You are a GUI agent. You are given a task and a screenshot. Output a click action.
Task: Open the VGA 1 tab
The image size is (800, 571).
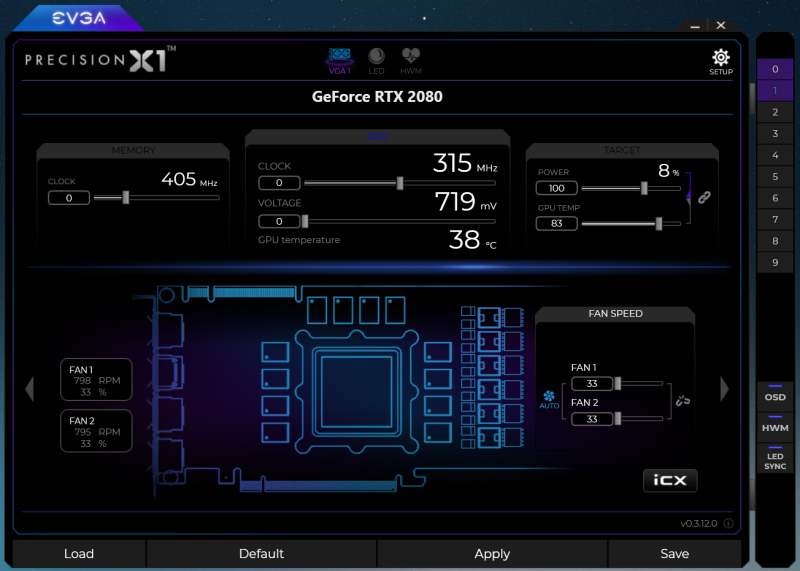(339, 61)
